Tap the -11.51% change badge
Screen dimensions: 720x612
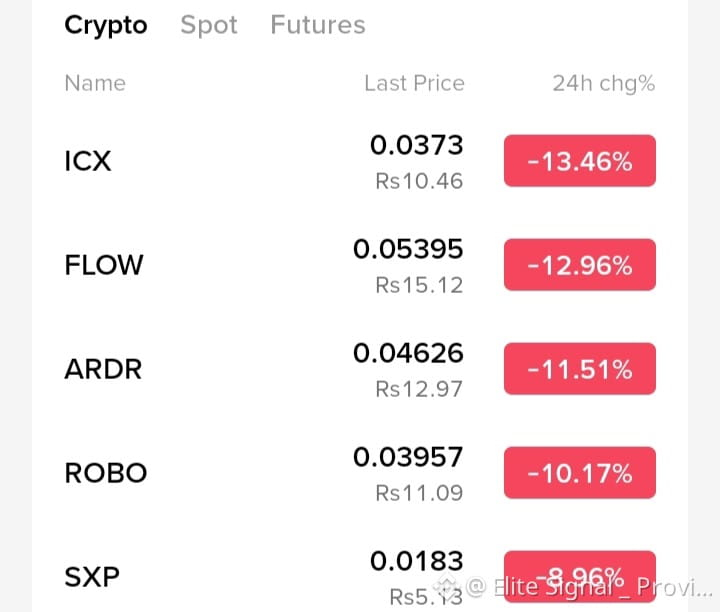580,369
